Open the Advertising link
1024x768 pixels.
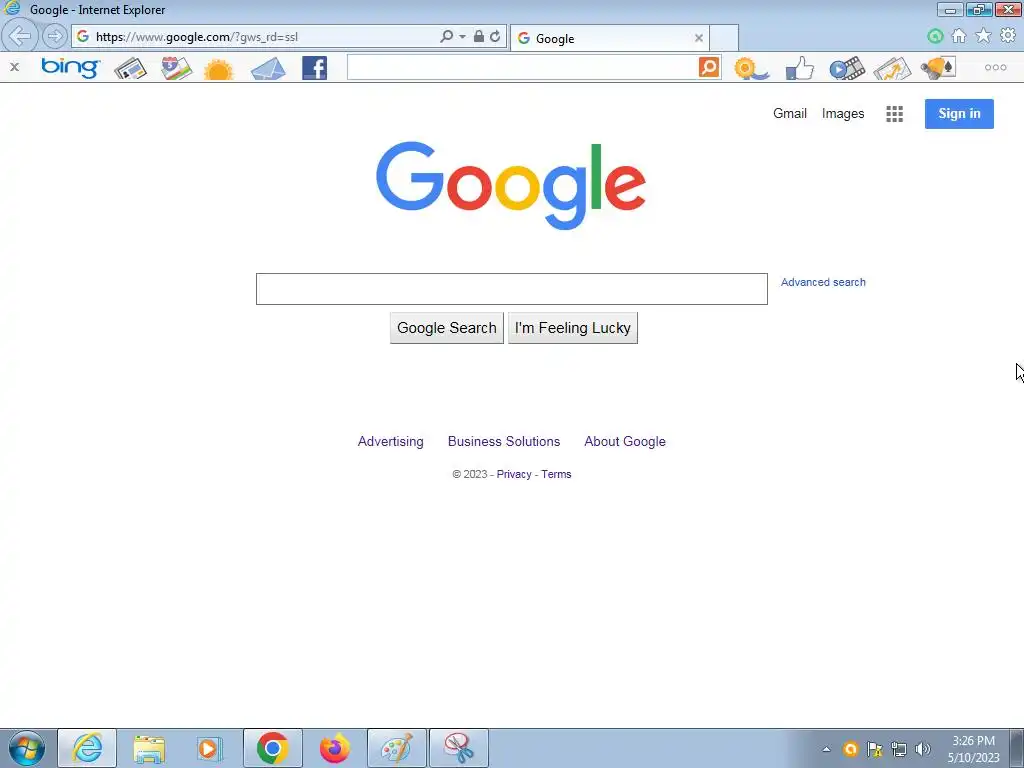point(391,441)
